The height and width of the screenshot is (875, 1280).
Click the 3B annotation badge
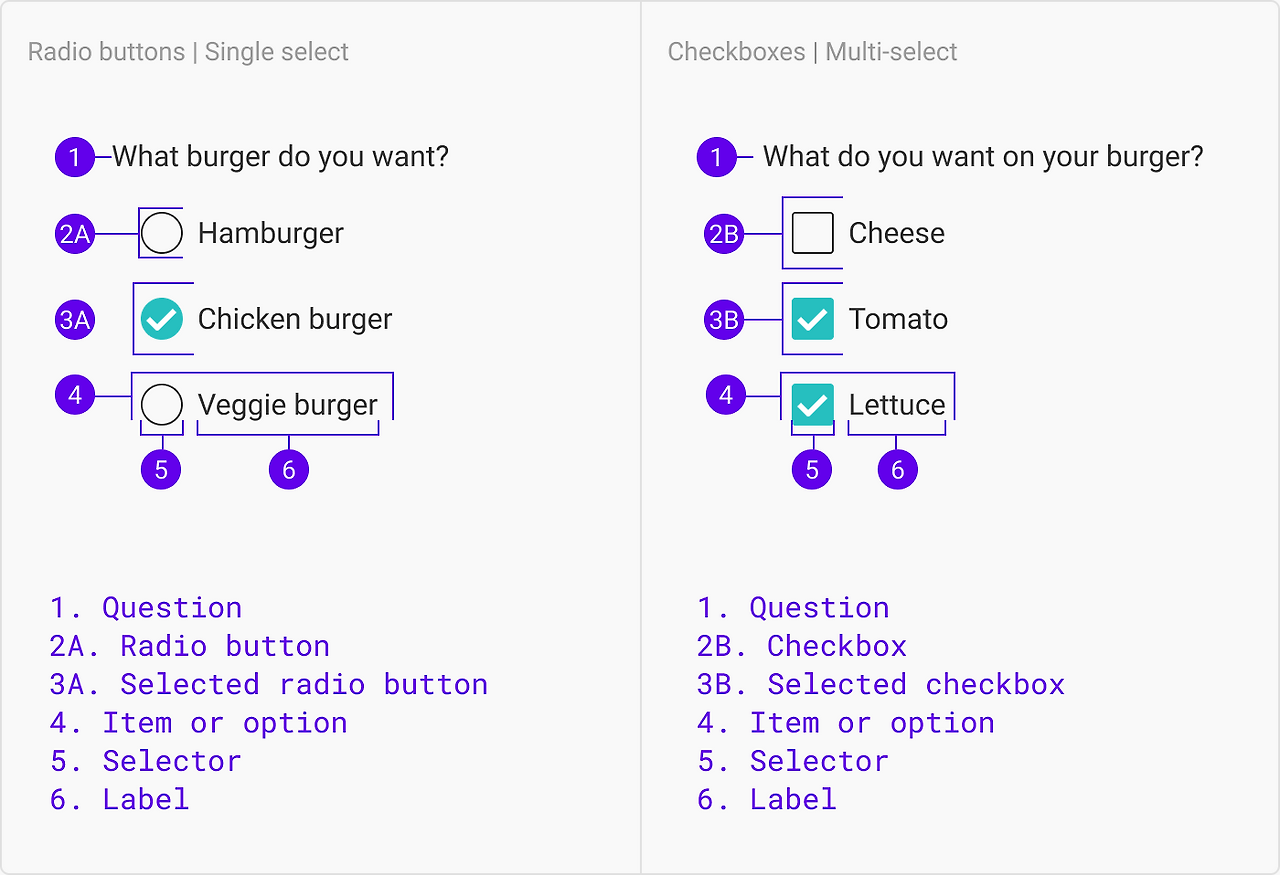pos(723,320)
